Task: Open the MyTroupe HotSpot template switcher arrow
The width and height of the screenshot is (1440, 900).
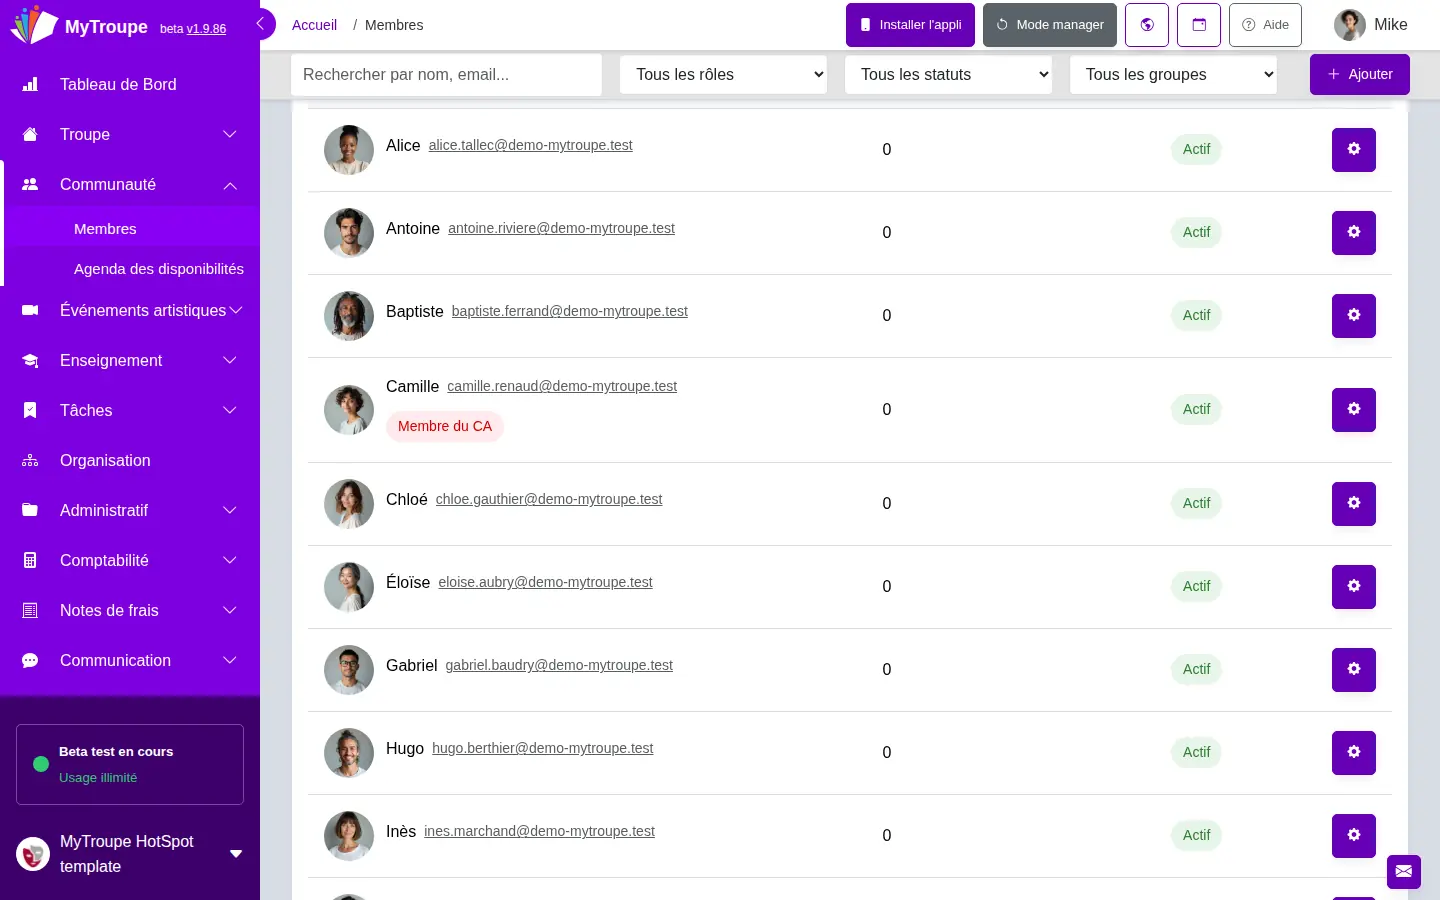Action: click(x=236, y=854)
